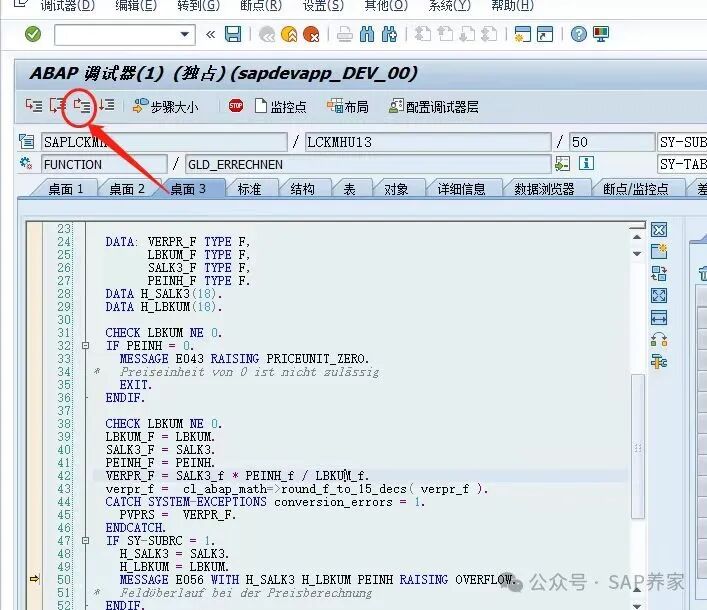This screenshot has width=707, height=610.
Task: Click the red STOP breakpoint icon
Action: coord(235,106)
